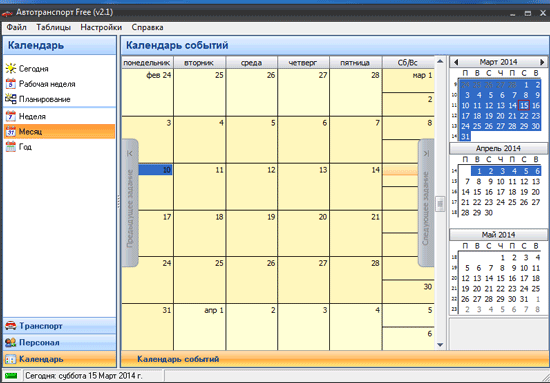
Task: Open the Справка menu
Action: tap(147, 27)
